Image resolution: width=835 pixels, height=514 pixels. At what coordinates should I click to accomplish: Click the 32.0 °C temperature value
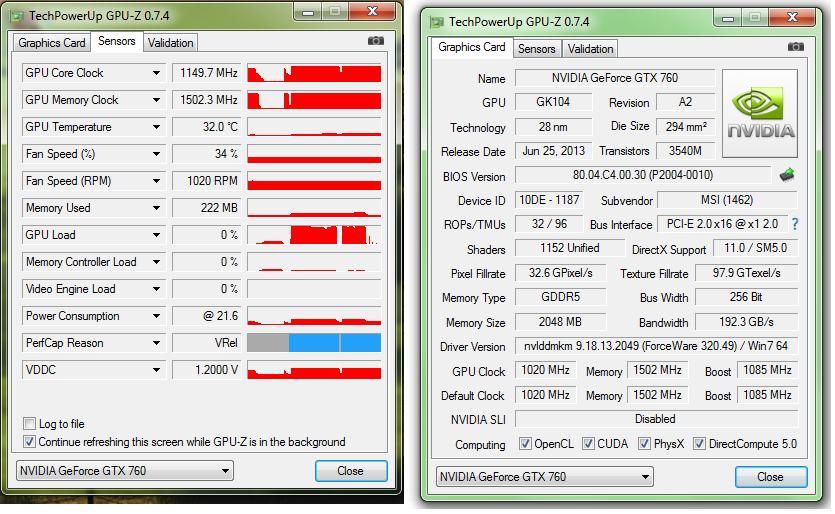tap(207, 127)
